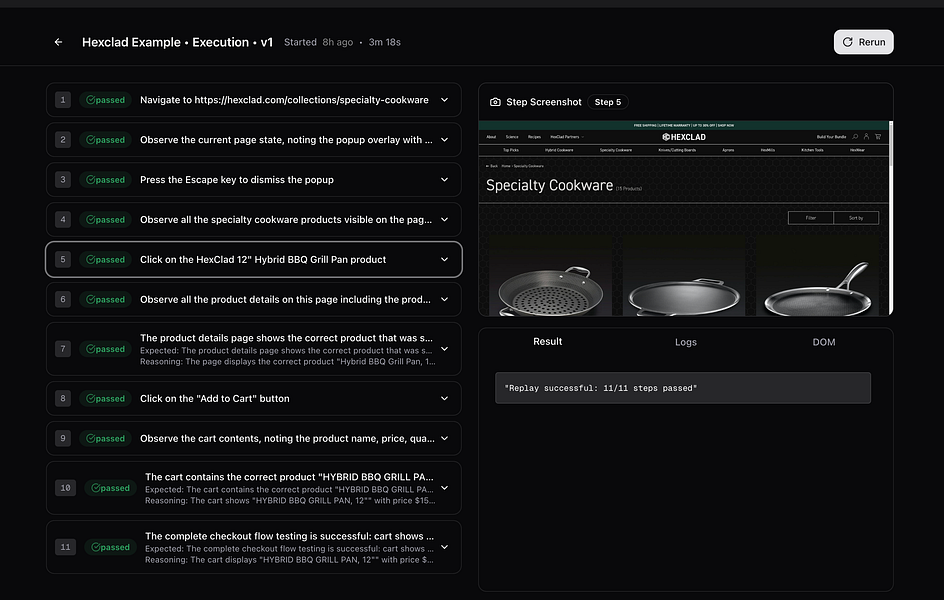Expand step 6 product details chevron

pos(444,299)
